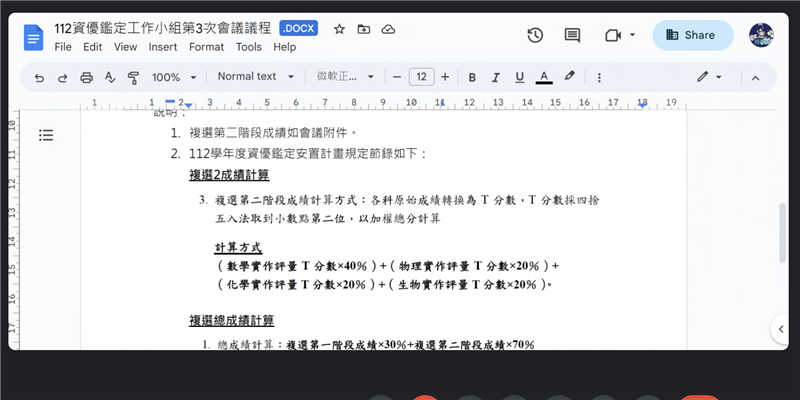The width and height of the screenshot is (800, 400).
Task: Increase font size with the plus button
Action: pos(445,77)
